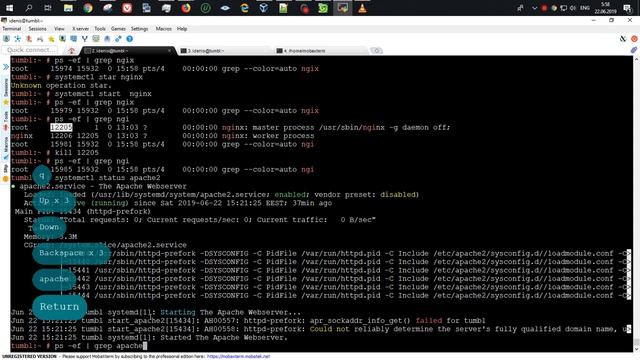Viewport: 640px width, 360px height.
Task: Open the new Session toolbar icon
Action: tap(7, 39)
